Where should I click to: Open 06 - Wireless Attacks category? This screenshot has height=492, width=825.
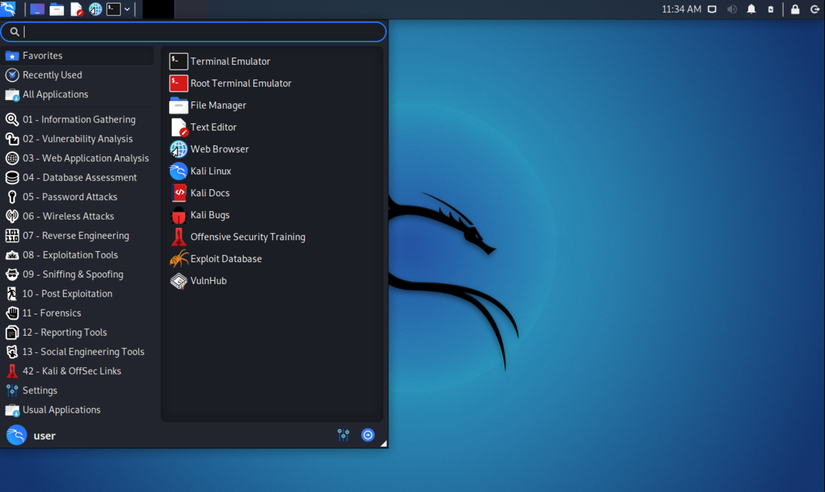[77, 216]
